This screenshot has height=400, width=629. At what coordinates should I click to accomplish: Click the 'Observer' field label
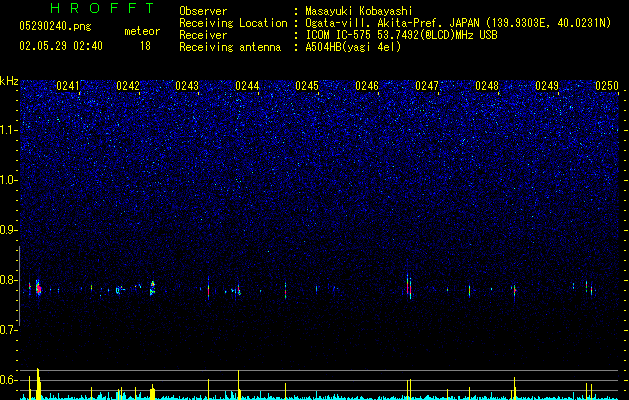[x=203, y=11]
